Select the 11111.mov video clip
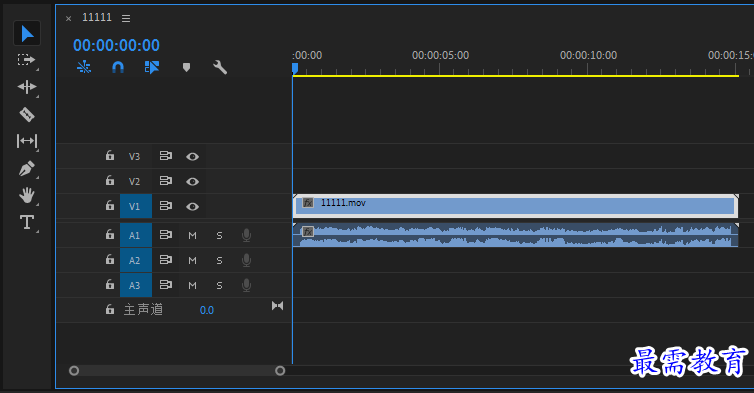This screenshot has height=393, width=754. tap(515, 206)
